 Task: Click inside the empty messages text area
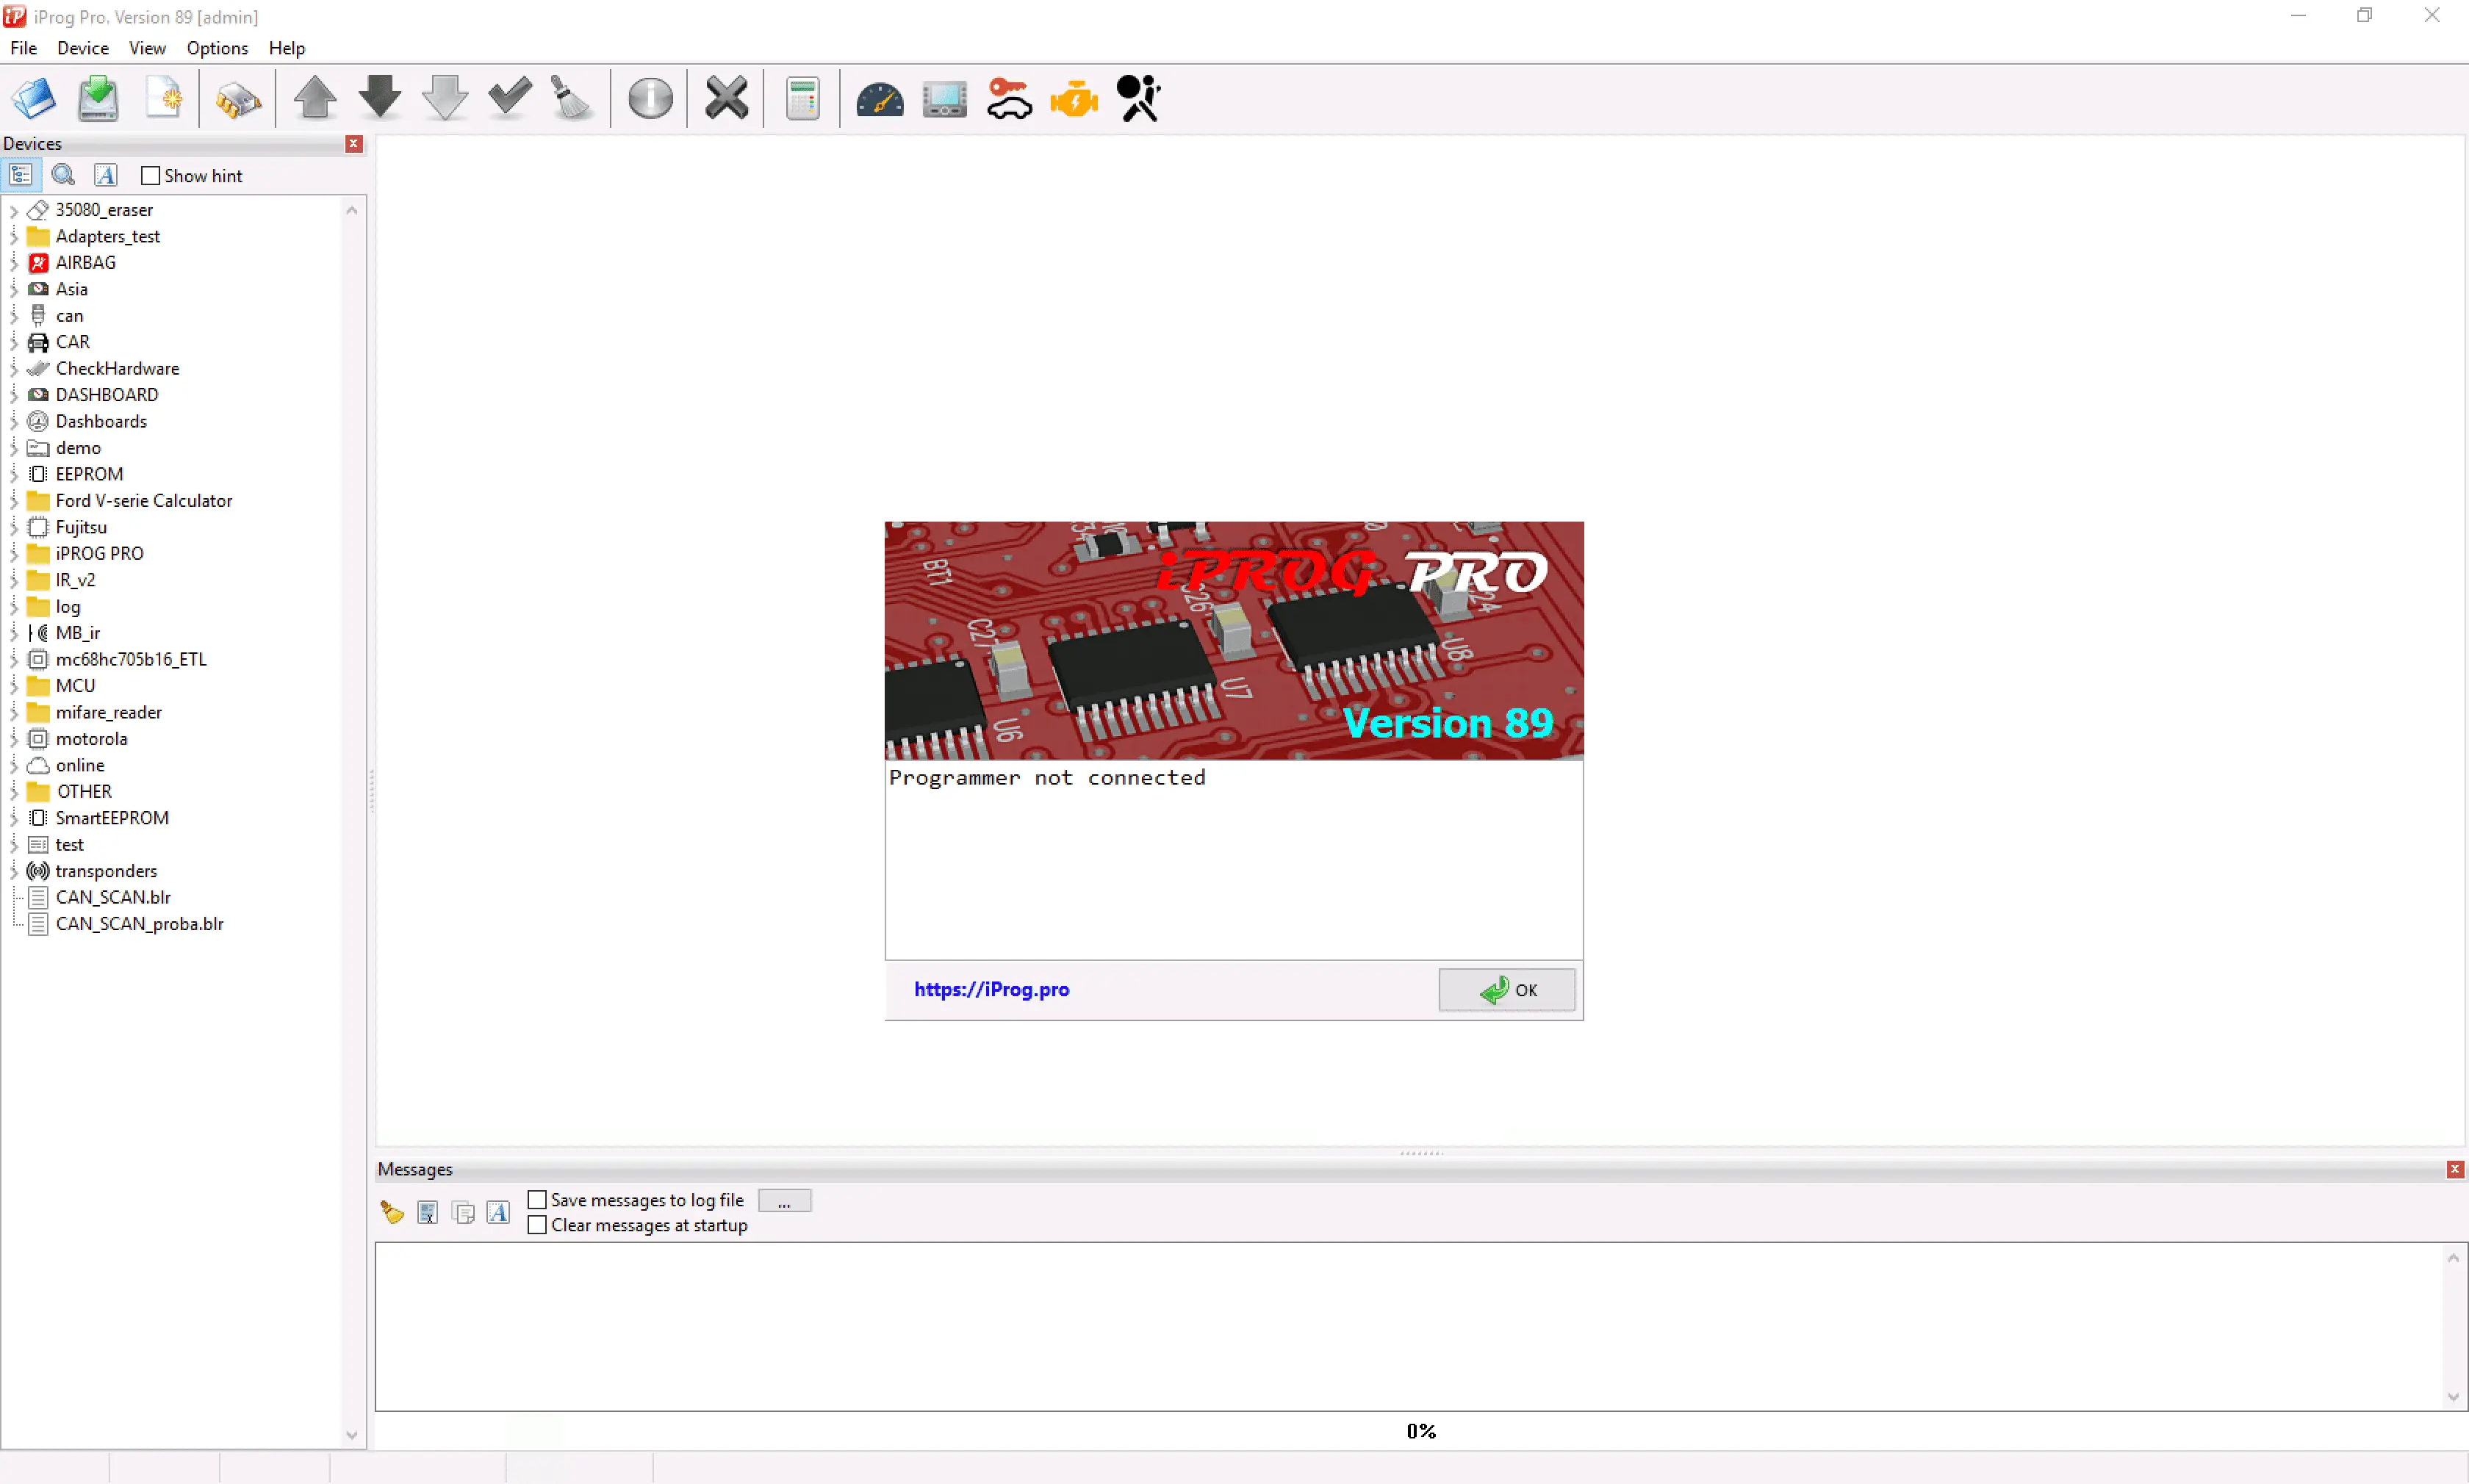pos(1410,1327)
